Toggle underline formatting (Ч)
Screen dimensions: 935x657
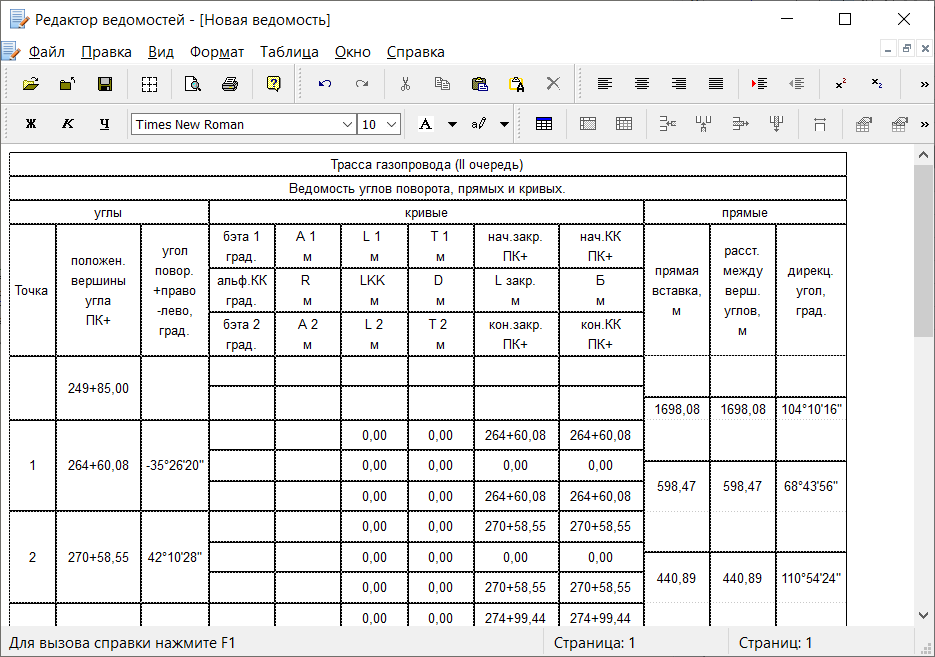click(104, 124)
